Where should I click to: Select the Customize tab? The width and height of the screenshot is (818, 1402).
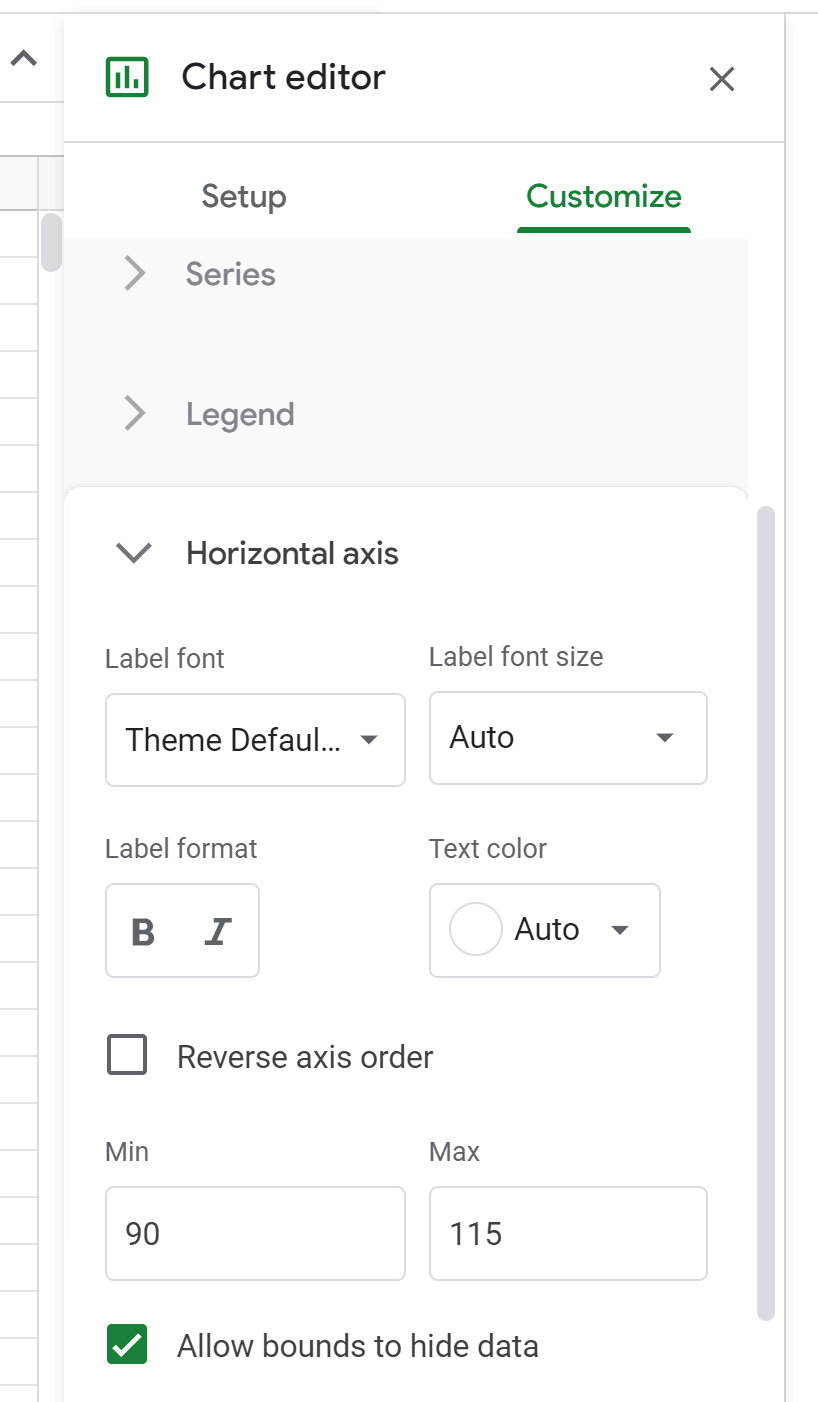(x=603, y=196)
